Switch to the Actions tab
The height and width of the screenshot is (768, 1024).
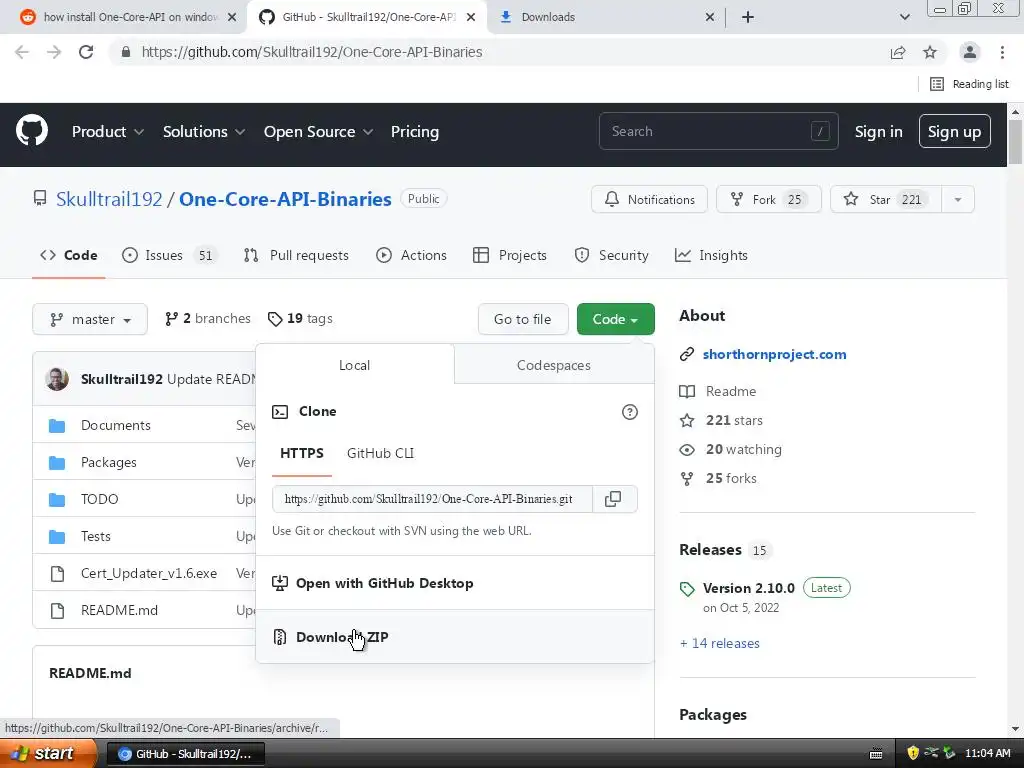(x=411, y=255)
